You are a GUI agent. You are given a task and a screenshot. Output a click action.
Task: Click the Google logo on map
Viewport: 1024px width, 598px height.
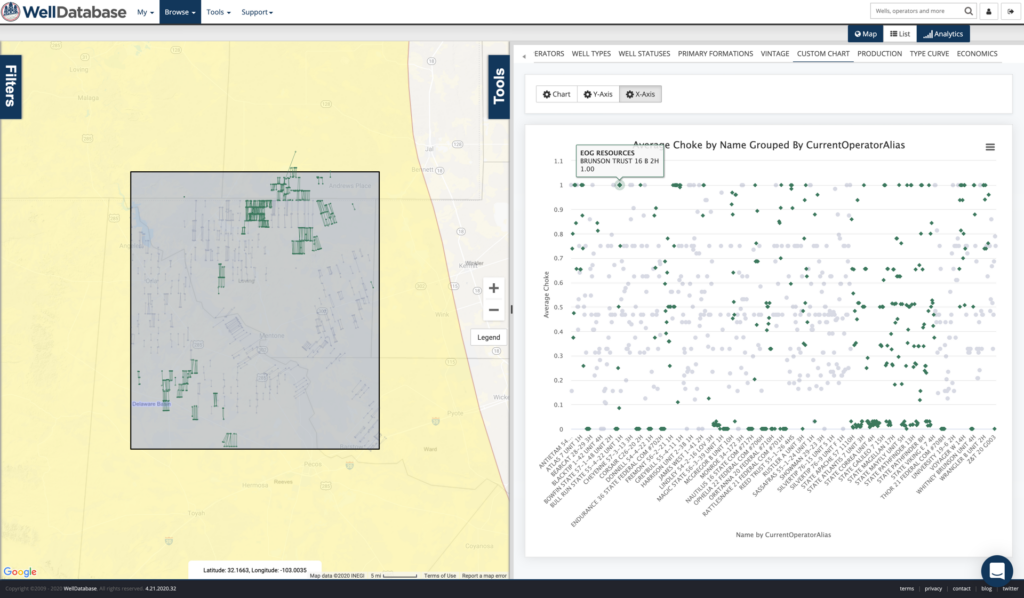point(20,572)
